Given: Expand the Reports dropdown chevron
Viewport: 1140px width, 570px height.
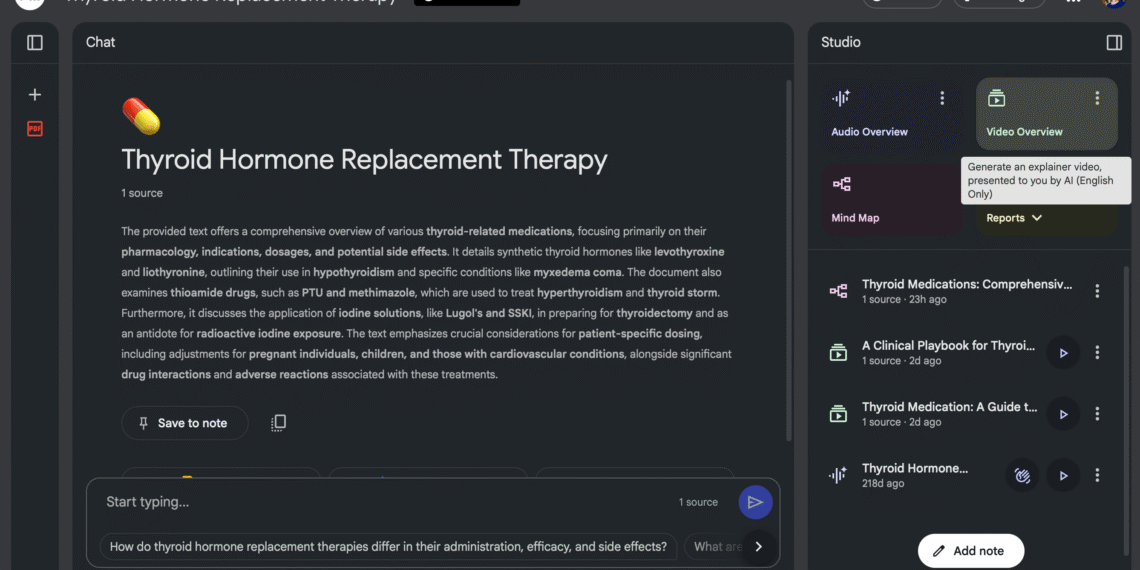Looking at the screenshot, I should point(1037,218).
